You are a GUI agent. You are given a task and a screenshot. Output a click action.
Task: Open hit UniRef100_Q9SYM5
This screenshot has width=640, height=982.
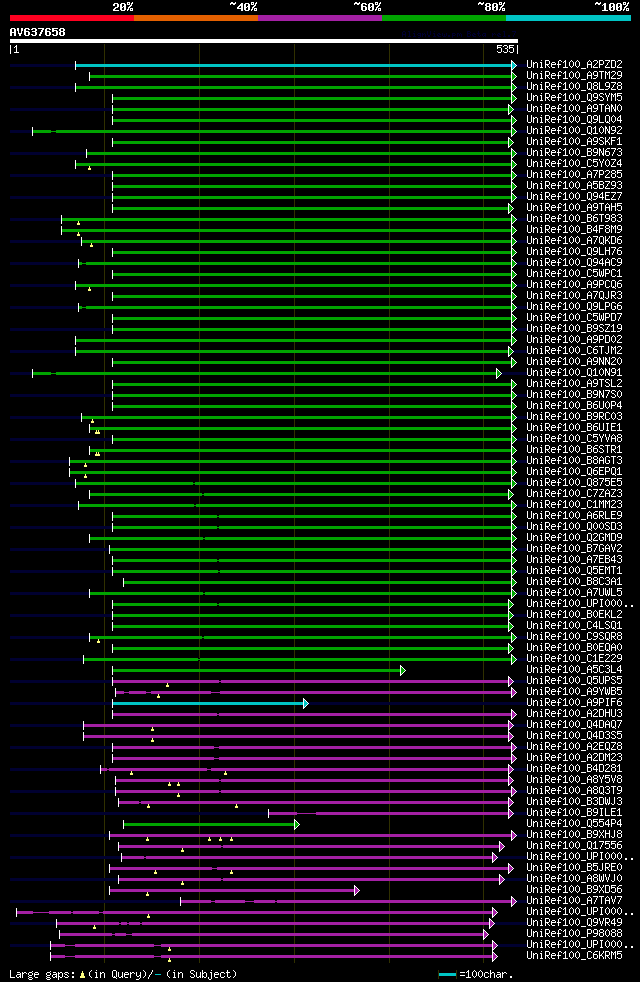[x=574, y=98]
